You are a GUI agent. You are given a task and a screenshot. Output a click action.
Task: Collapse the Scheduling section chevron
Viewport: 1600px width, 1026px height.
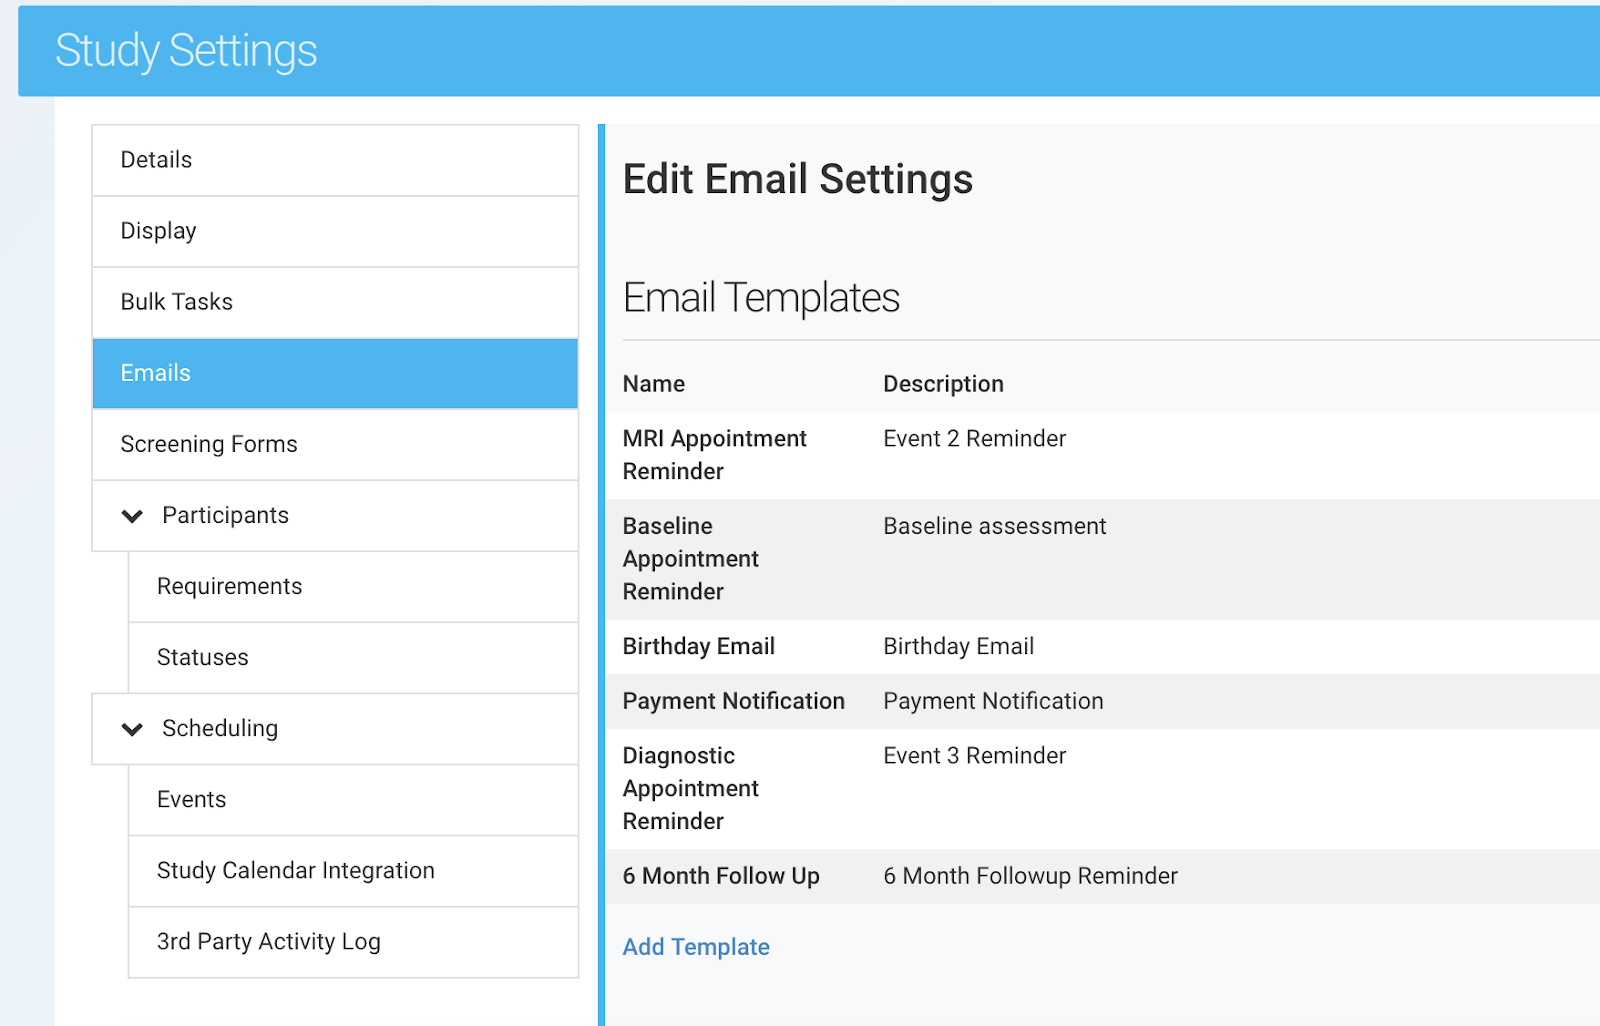(132, 729)
